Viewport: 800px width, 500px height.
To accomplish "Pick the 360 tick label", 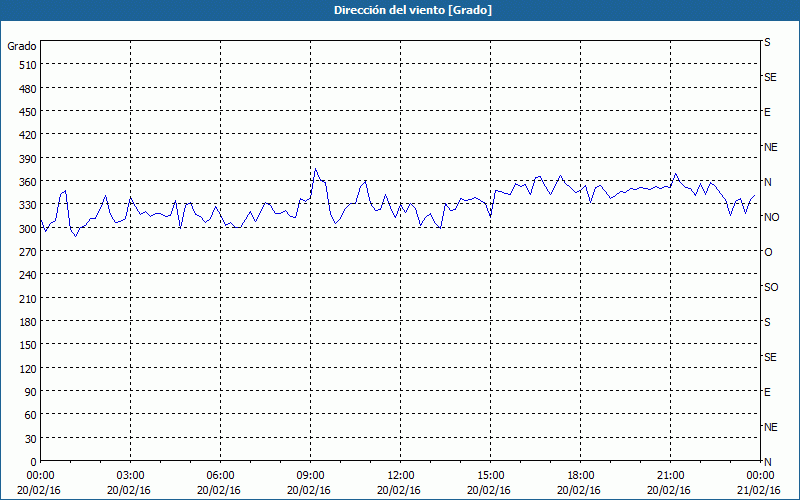I will [x=28, y=182].
